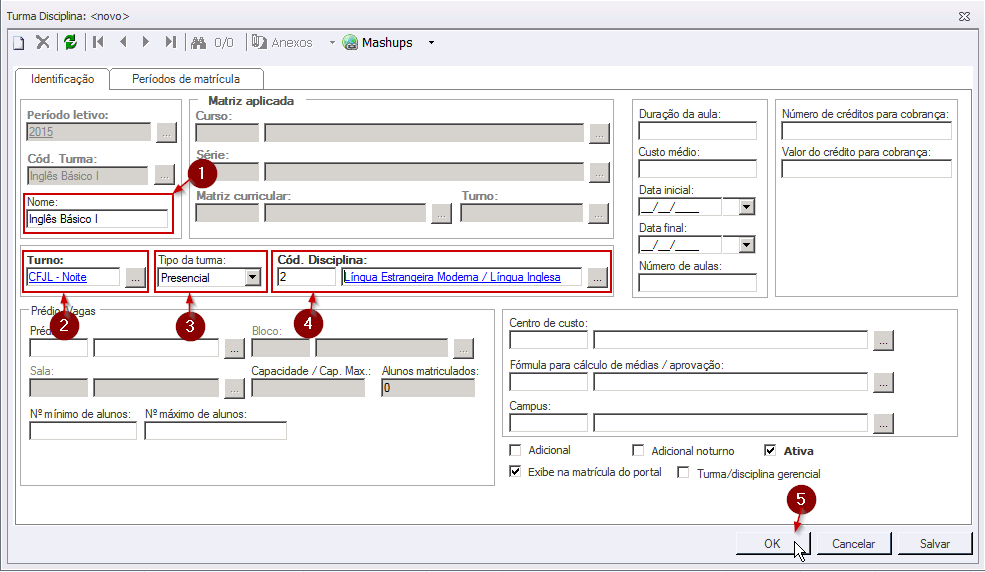Screen dimensions: 985x572
Task: Go to previous record arrow
Action: pyautogui.click(x=123, y=43)
